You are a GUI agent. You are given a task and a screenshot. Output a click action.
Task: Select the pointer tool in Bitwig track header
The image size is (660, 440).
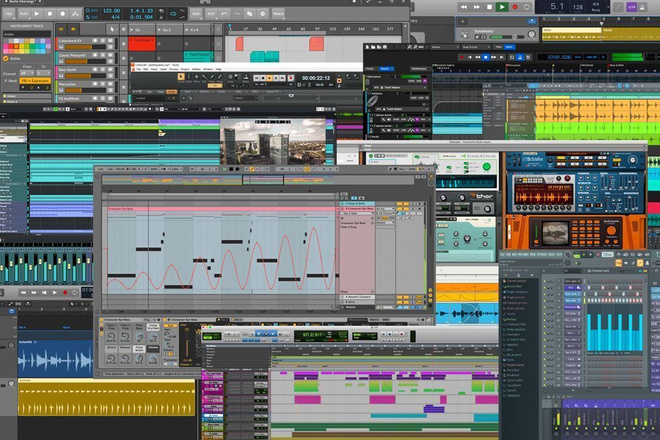tap(112, 29)
